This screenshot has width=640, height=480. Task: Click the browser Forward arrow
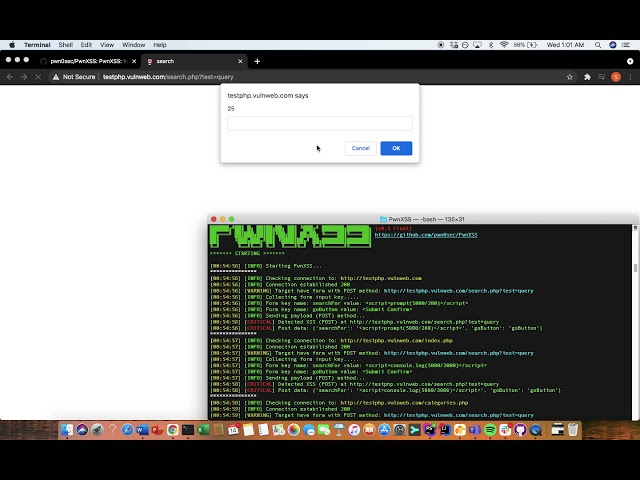(x=24, y=77)
